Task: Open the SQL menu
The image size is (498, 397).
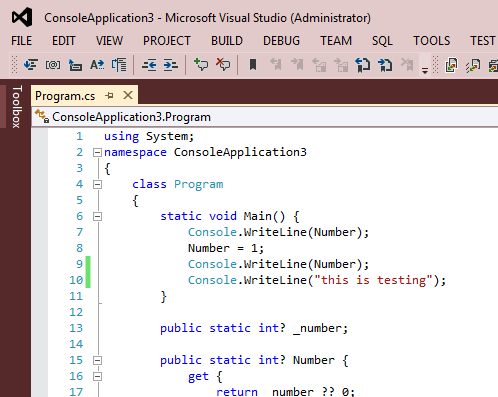Action: [x=382, y=41]
